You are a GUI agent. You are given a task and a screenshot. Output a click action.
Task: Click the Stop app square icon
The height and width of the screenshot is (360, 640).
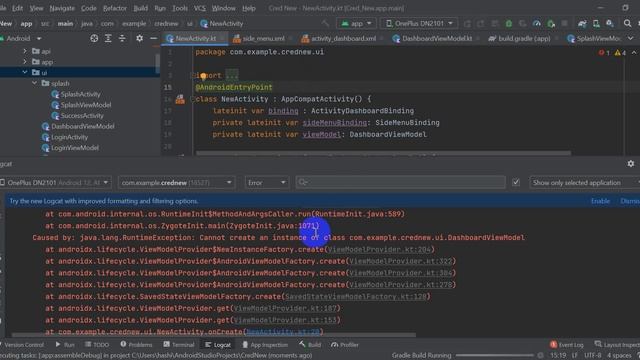click(564, 24)
